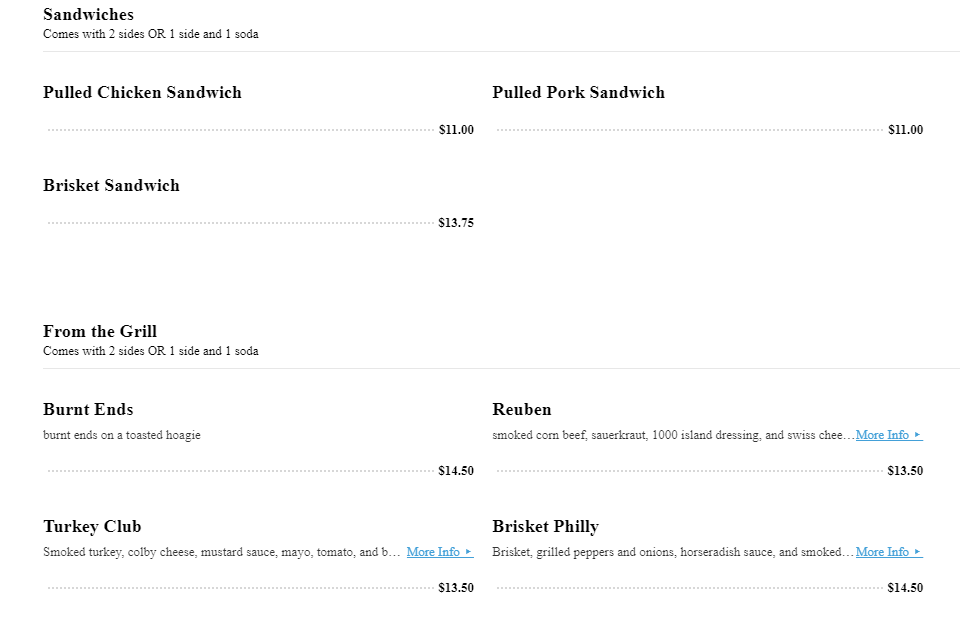Select the Pulled Chicken Sandwich title

[x=142, y=93]
